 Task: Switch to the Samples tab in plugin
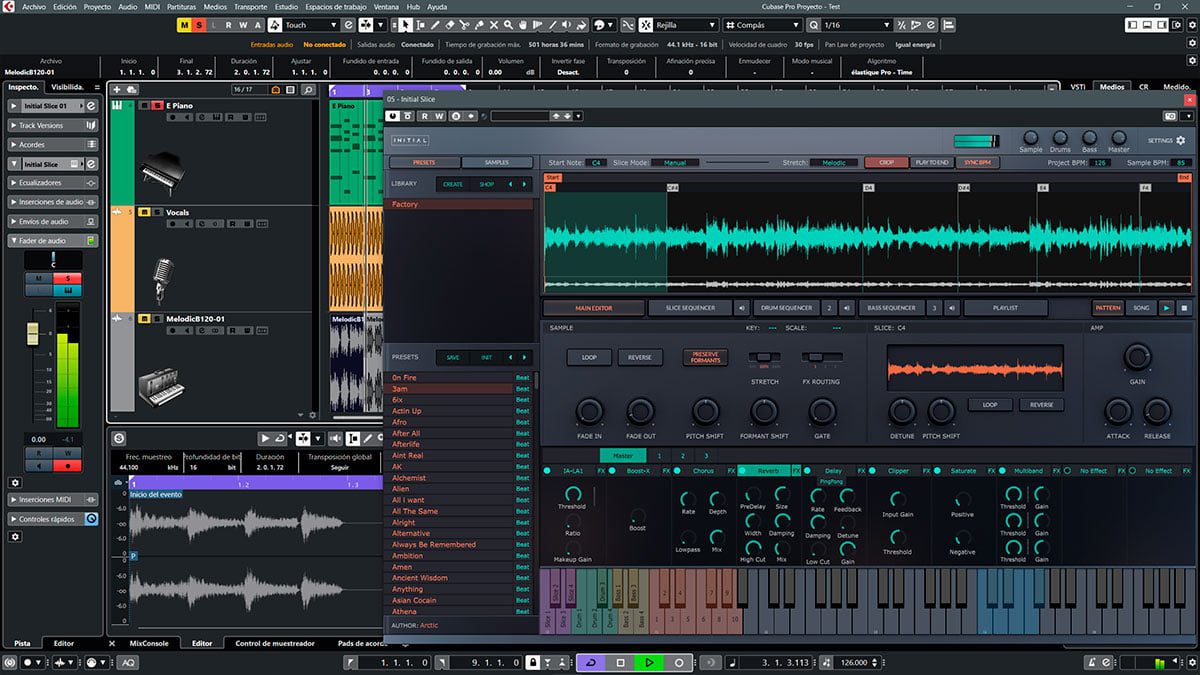[x=497, y=162]
